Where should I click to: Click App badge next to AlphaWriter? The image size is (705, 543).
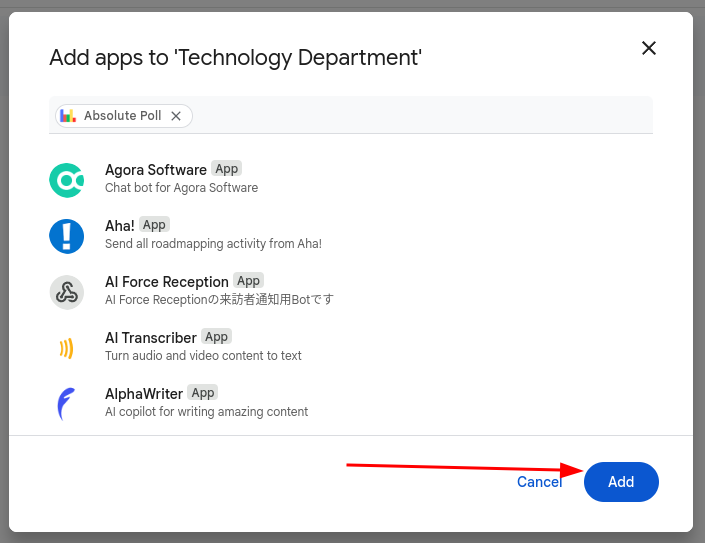click(203, 393)
